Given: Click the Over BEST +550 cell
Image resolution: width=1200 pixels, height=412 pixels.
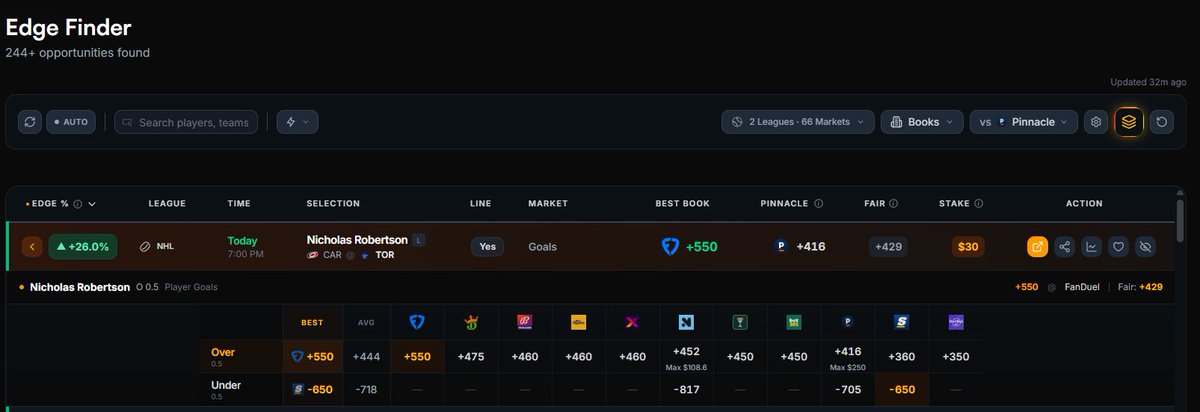Looking at the screenshot, I should click(312, 356).
